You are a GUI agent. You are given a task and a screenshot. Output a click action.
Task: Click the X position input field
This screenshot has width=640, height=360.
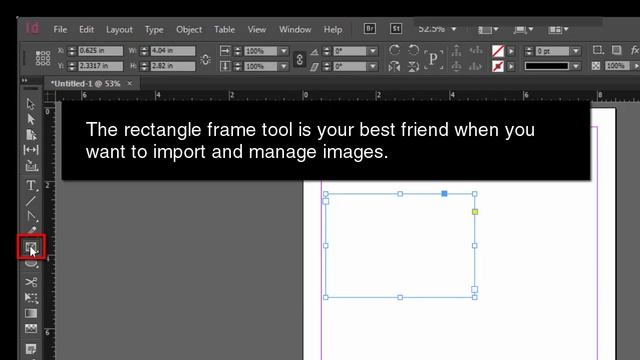(100, 51)
